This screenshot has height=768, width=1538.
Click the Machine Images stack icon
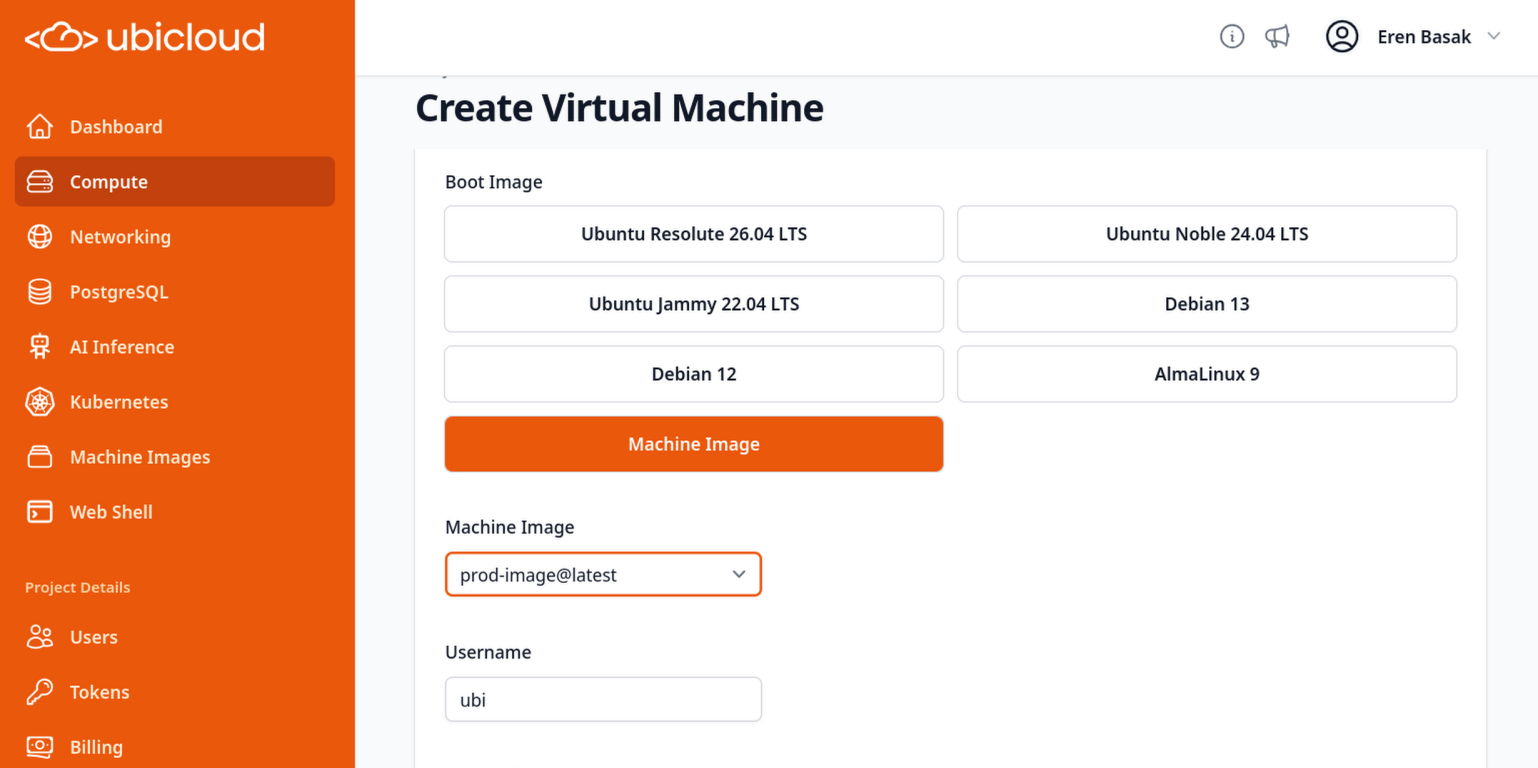click(39, 457)
